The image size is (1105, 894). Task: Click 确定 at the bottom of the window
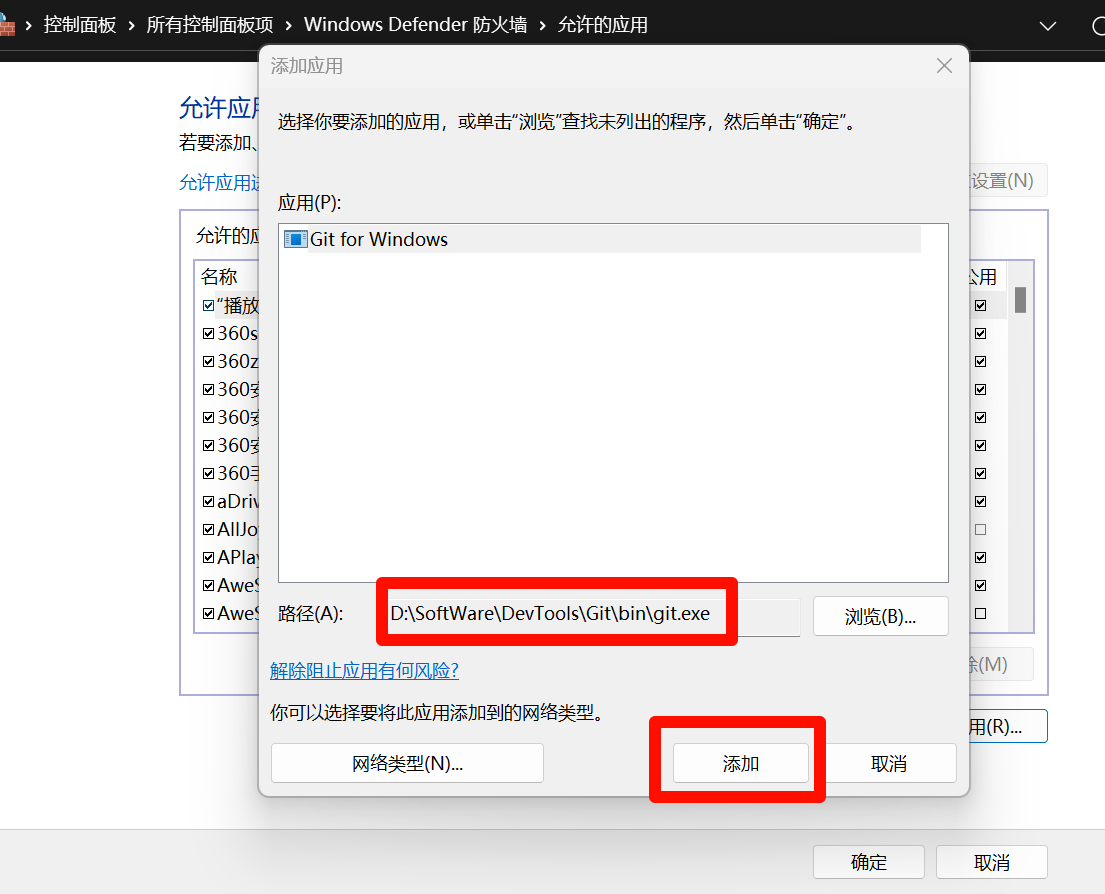(x=868, y=862)
